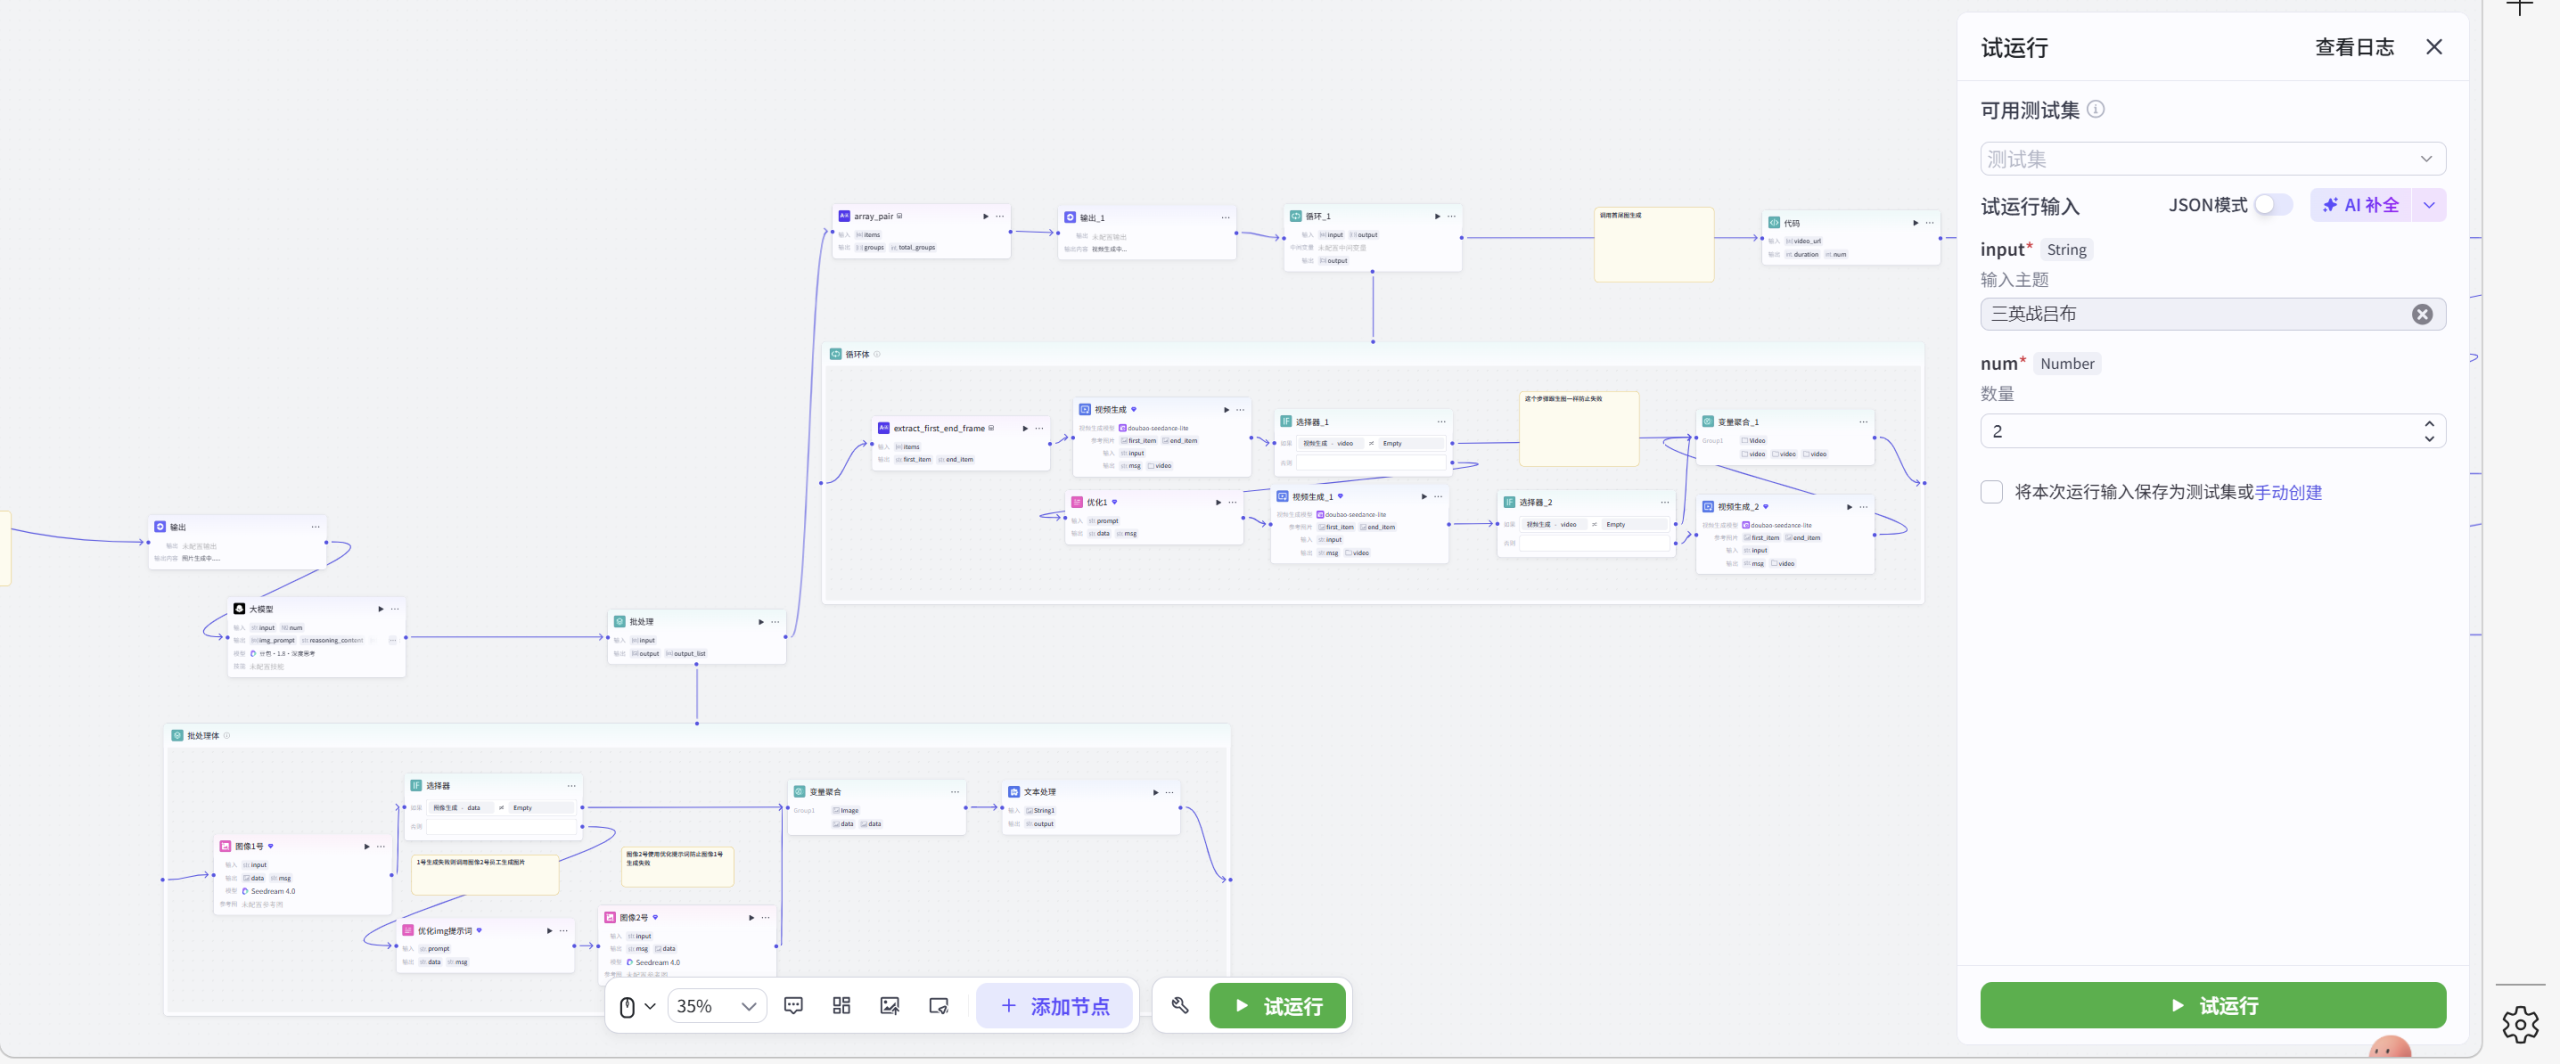This screenshot has width=2560, height=1064.
Task: Toggle the JSON模式 switch
Action: point(2272,205)
